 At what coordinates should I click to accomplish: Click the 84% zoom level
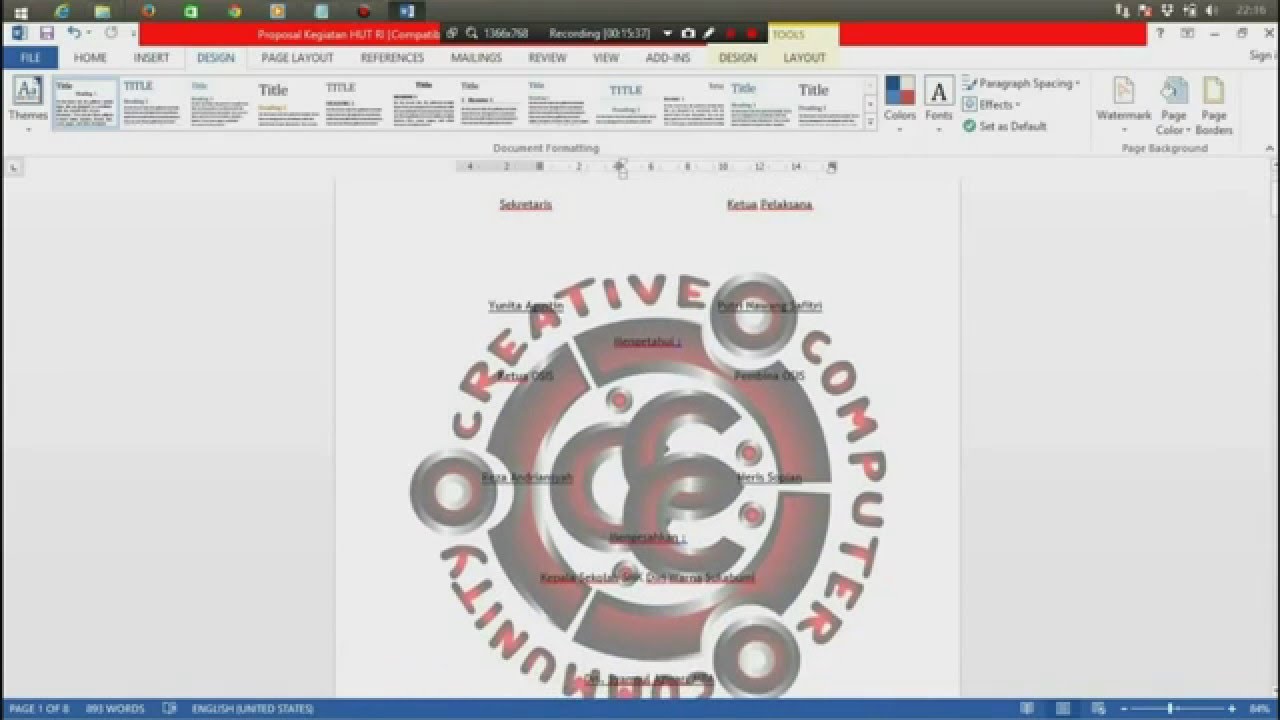coord(1258,709)
